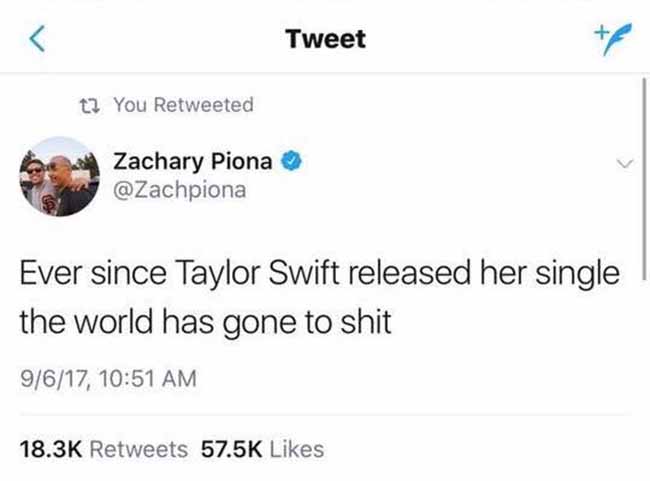Click the vertical scrollbar on right
This screenshot has height=481, width=650.
point(644,179)
